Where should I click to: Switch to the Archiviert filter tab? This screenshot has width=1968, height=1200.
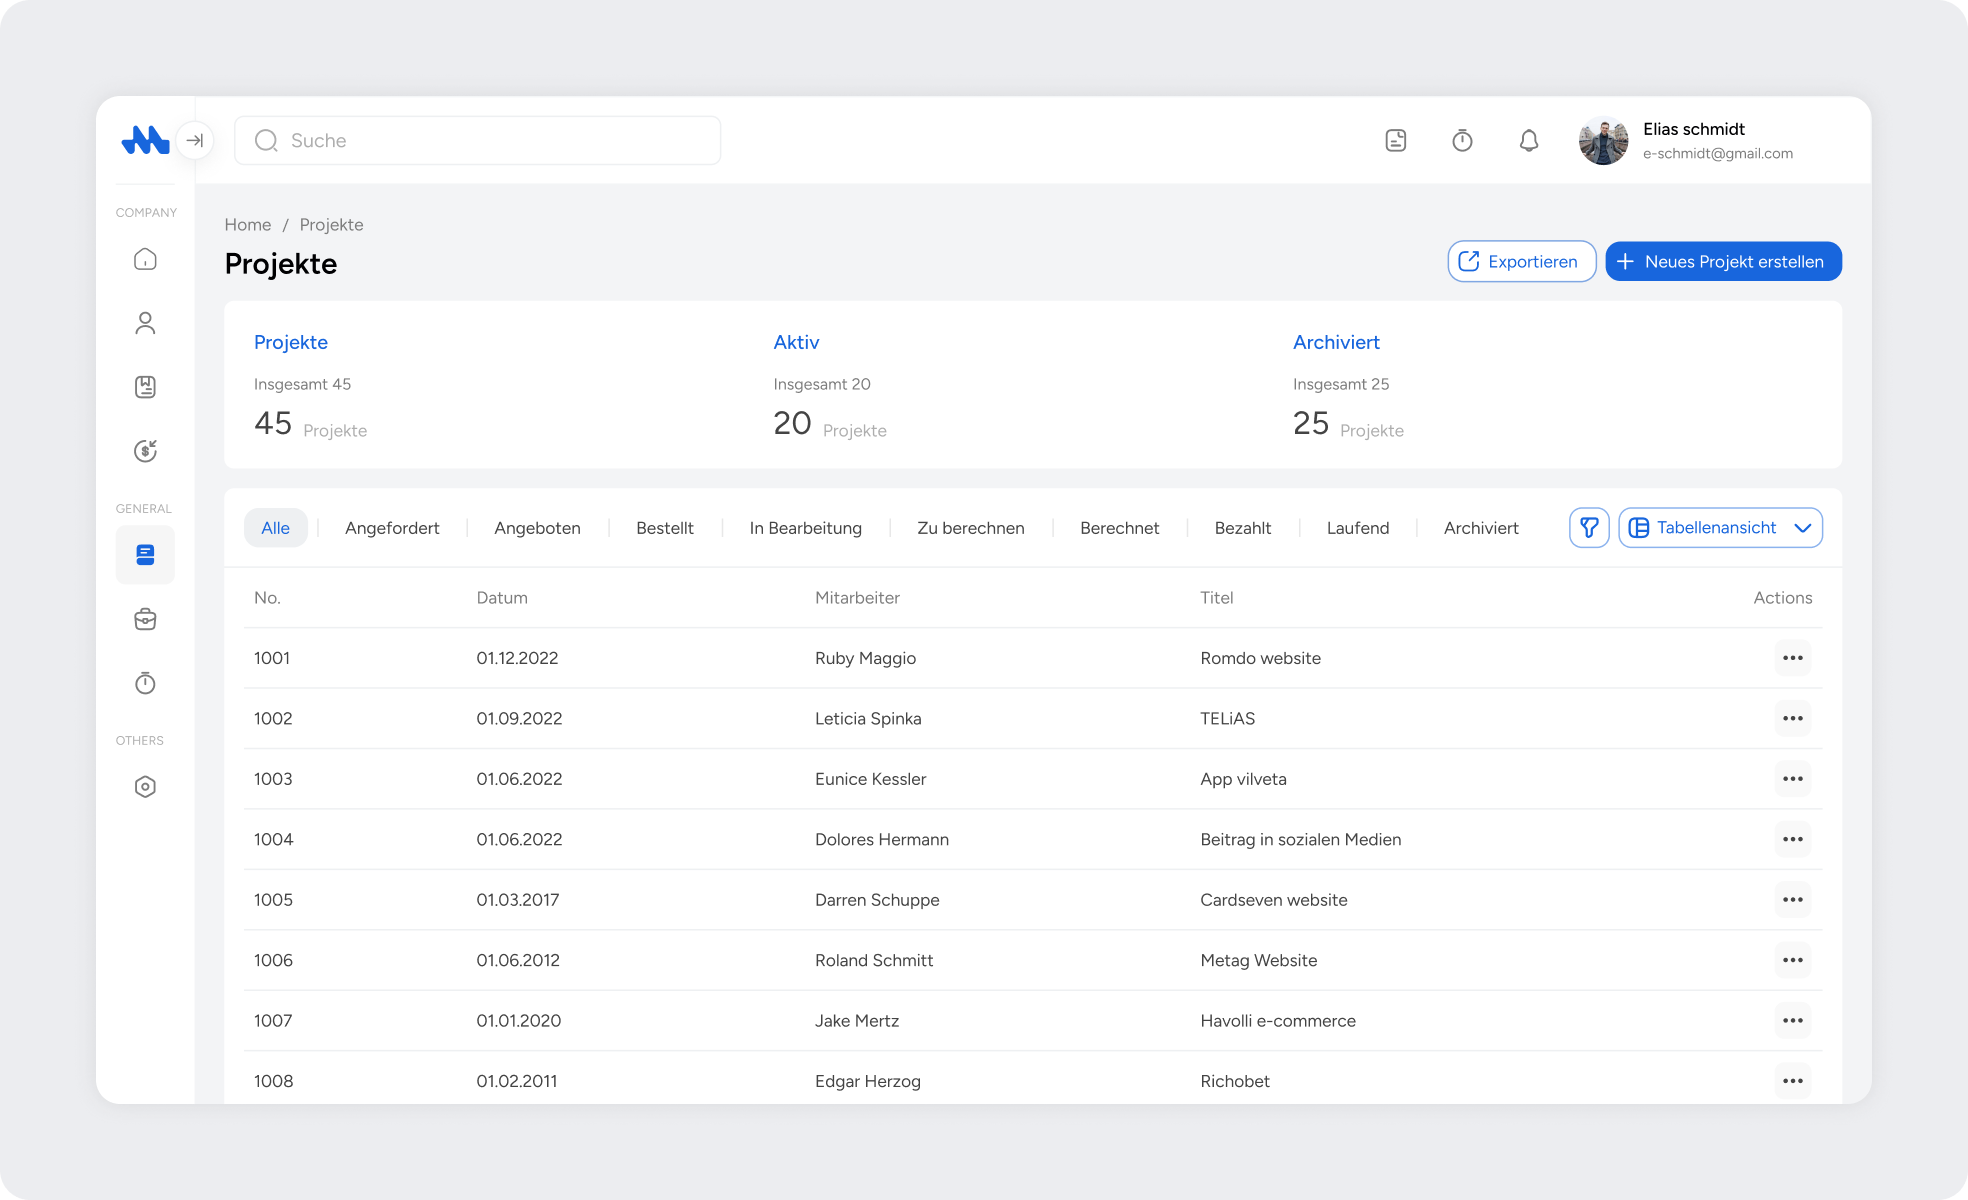[x=1481, y=527]
